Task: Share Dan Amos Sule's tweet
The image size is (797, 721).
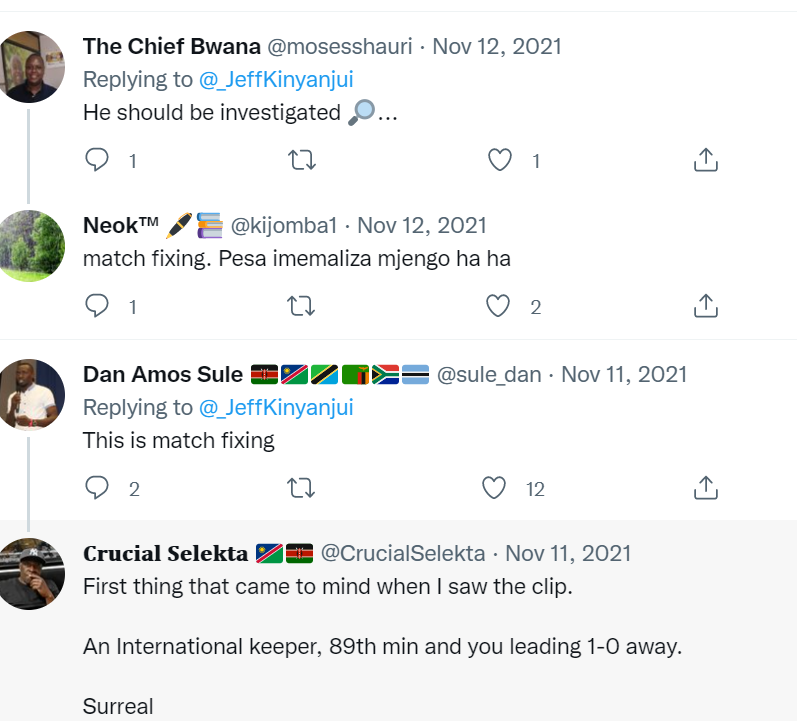Action: click(x=706, y=488)
